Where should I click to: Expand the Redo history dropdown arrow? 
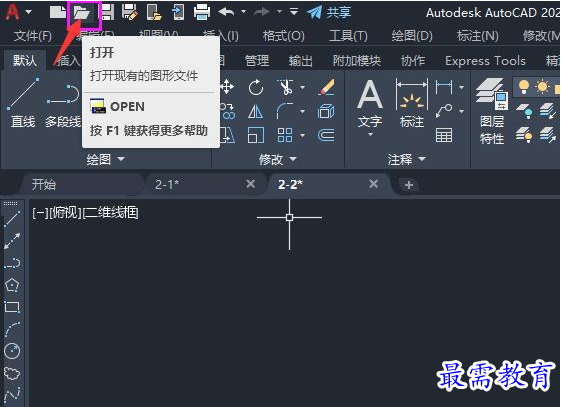click(x=279, y=12)
